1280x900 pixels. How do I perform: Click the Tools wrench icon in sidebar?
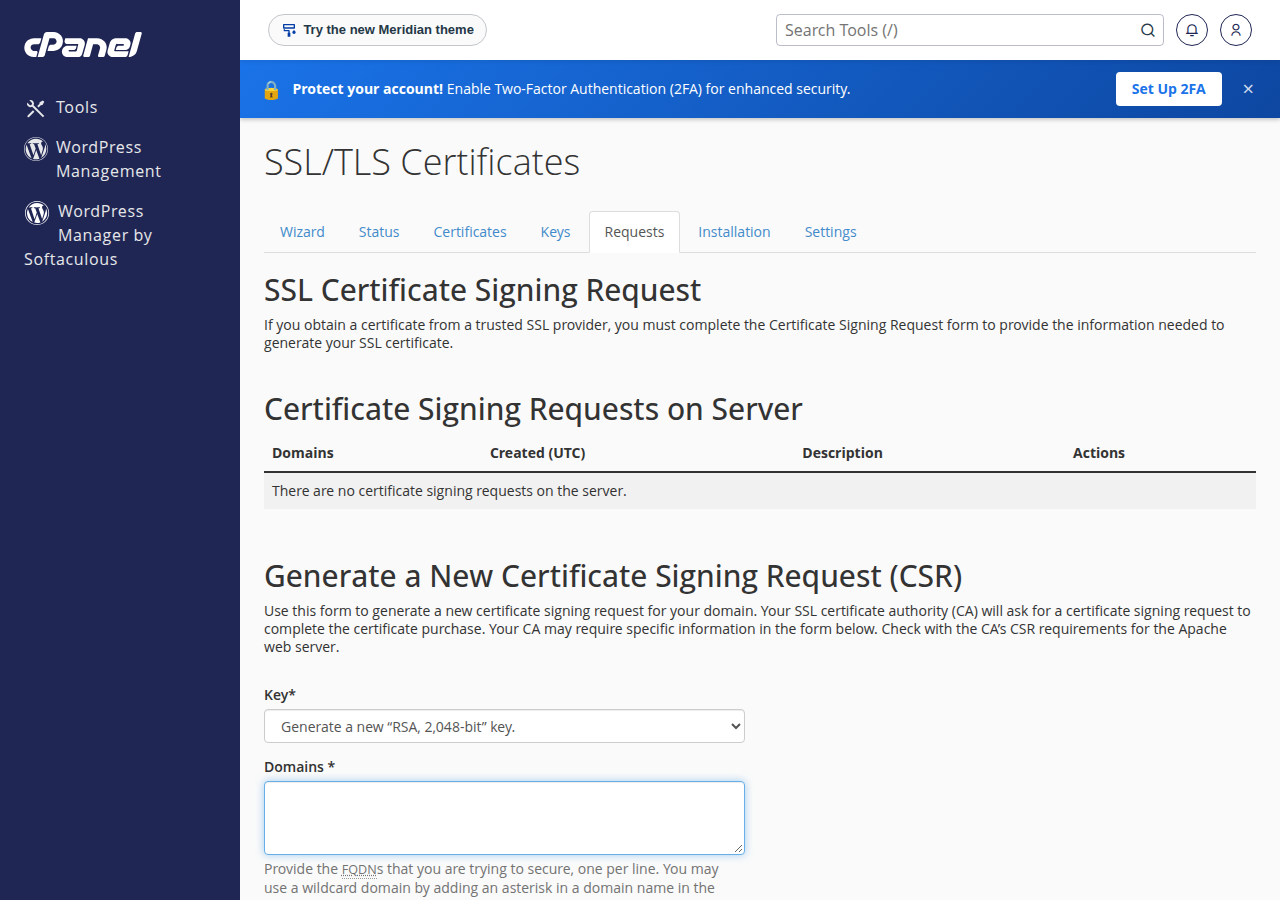(x=36, y=108)
